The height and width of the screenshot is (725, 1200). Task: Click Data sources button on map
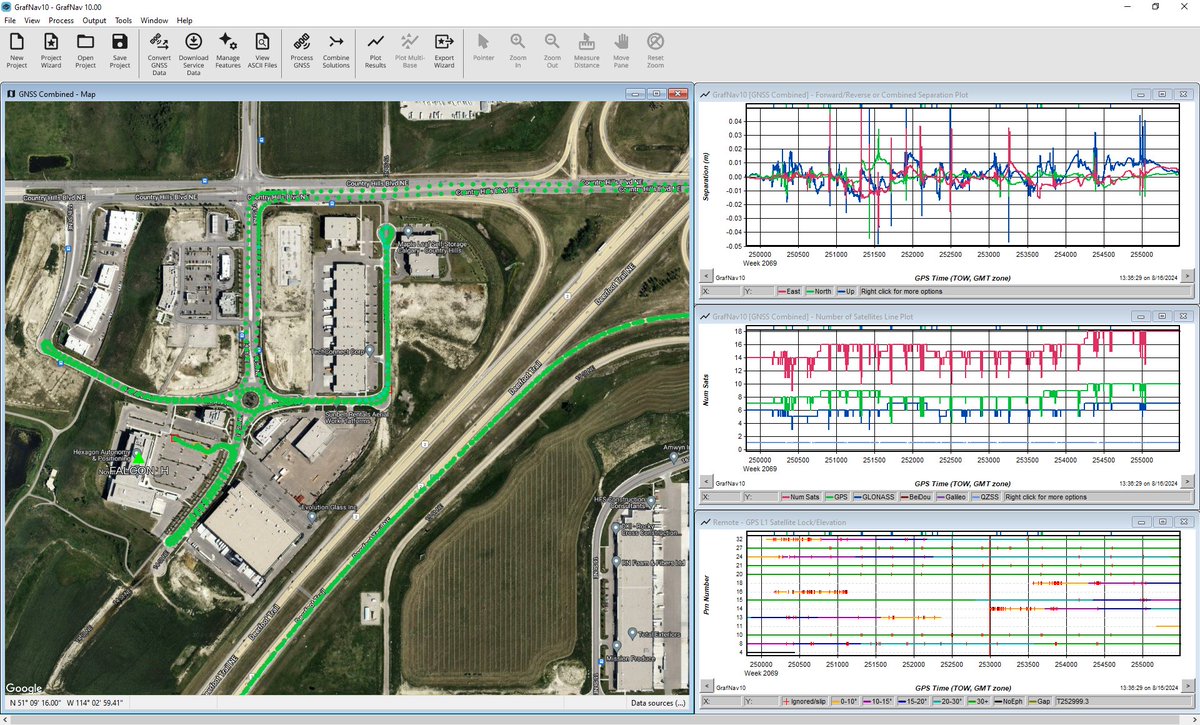[x=659, y=703]
